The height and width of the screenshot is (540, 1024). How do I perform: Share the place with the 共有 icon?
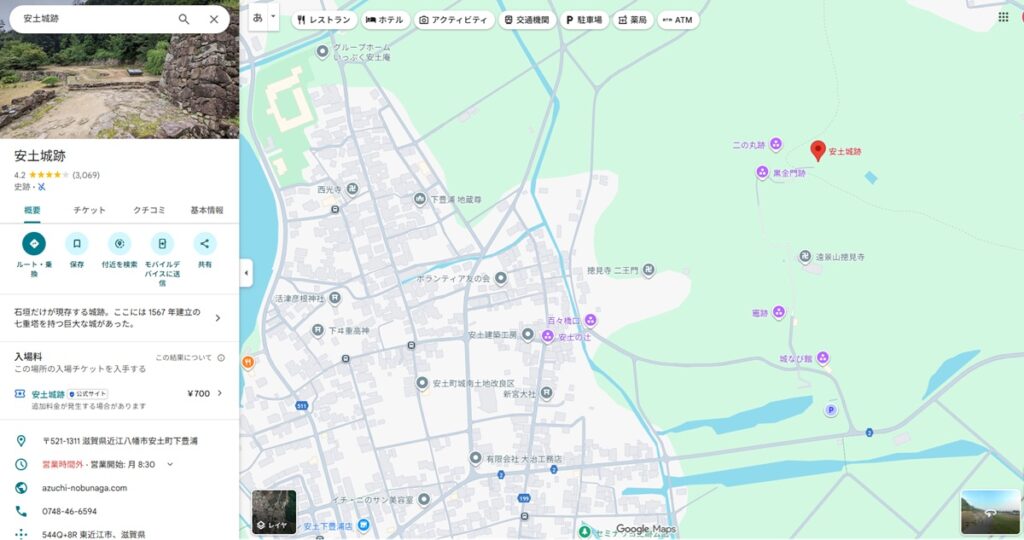(204, 243)
